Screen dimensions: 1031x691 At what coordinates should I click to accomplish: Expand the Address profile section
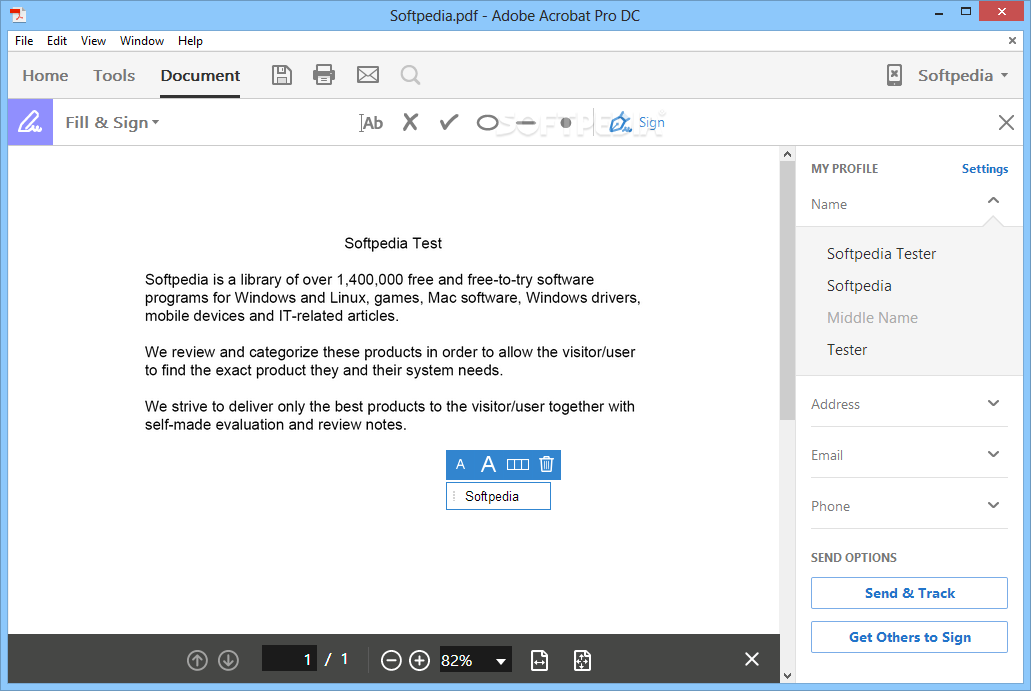click(x=994, y=403)
